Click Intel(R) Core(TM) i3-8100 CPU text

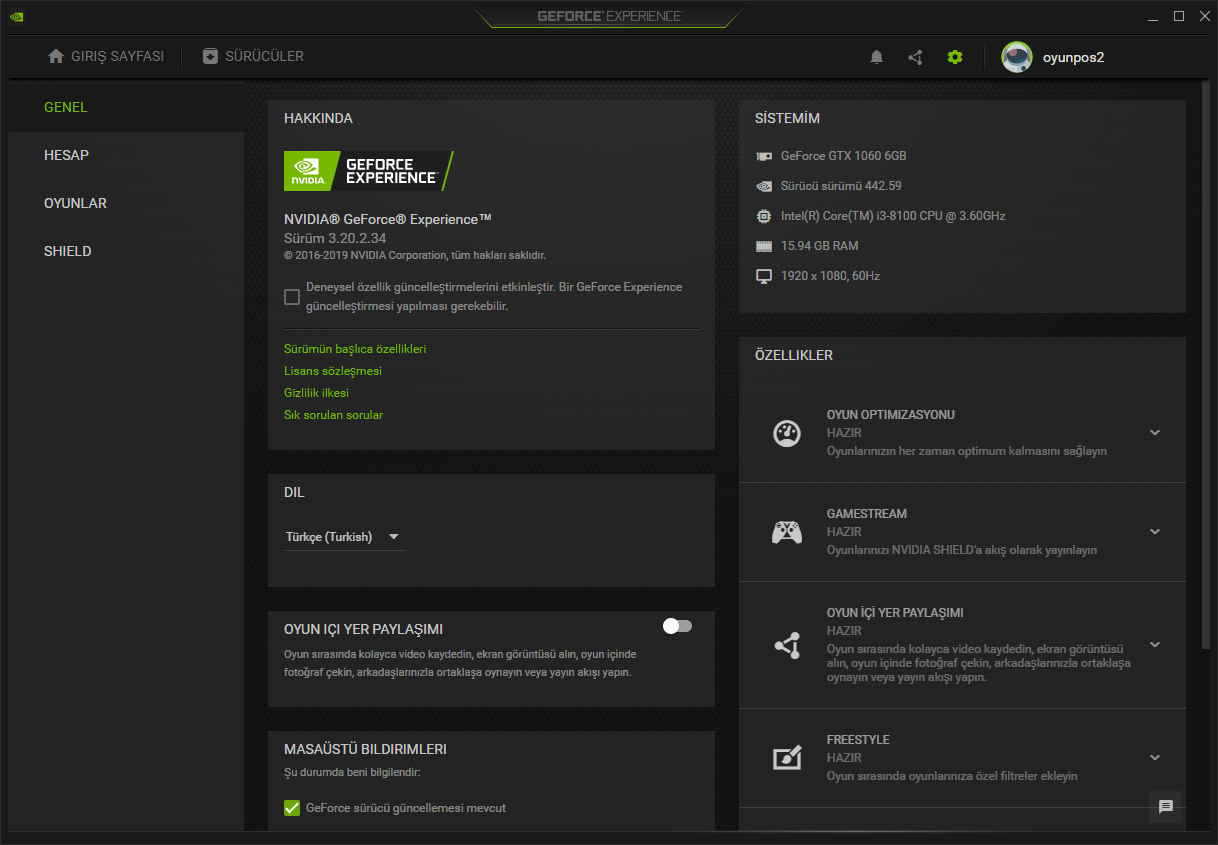(893, 216)
